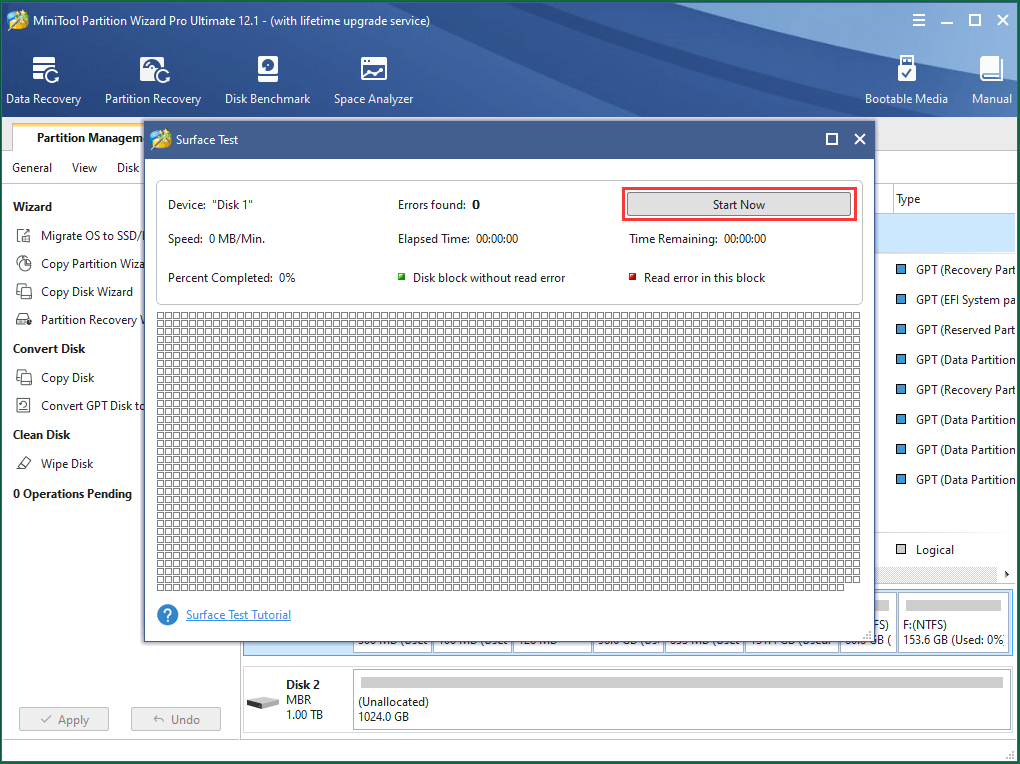The width and height of the screenshot is (1020, 764).
Task: Select the Logical legend entry
Action: pyautogui.click(x=925, y=550)
